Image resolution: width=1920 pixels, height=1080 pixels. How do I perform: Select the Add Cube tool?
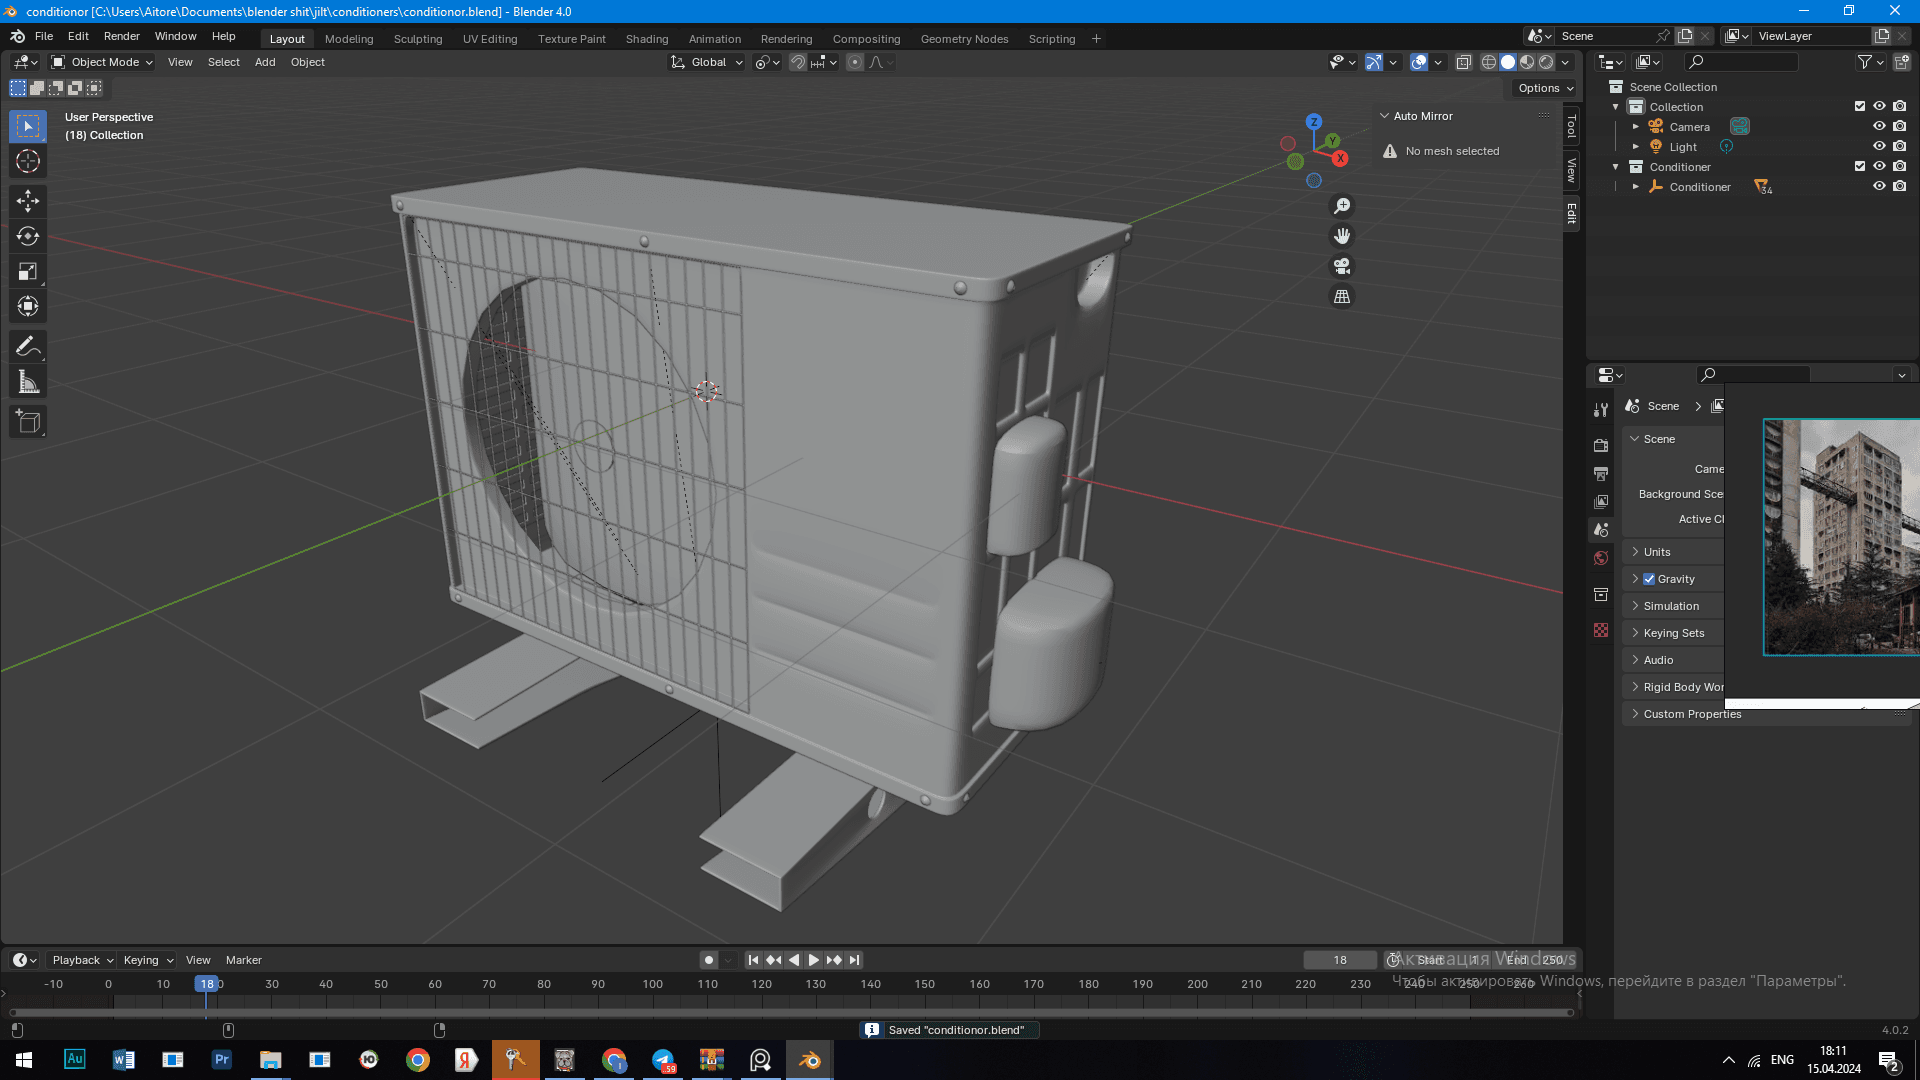click(28, 421)
